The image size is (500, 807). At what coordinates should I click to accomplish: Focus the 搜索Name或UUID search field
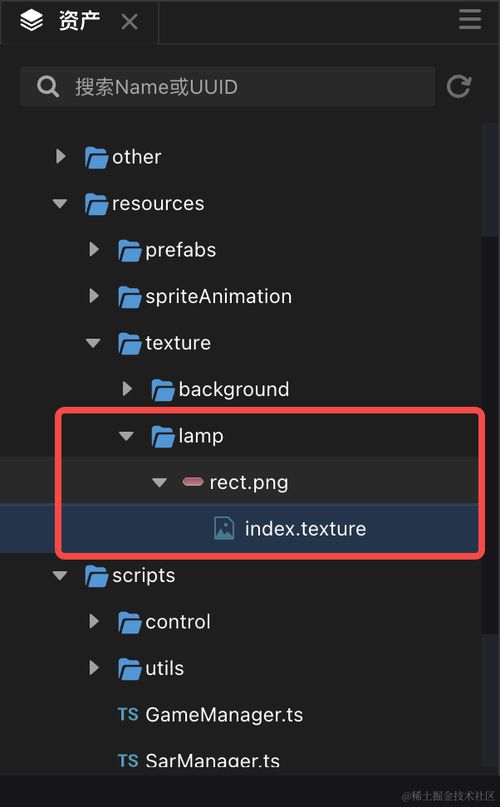228,86
